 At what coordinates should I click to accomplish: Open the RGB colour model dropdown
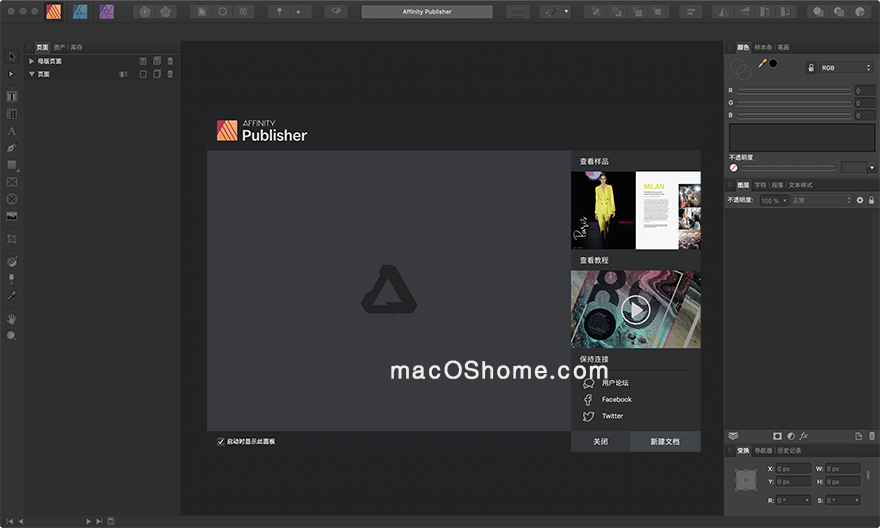coord(846,68)
